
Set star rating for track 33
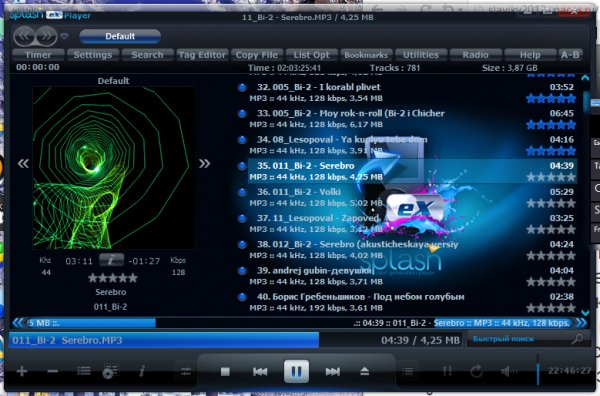click(x=551, y=125)
